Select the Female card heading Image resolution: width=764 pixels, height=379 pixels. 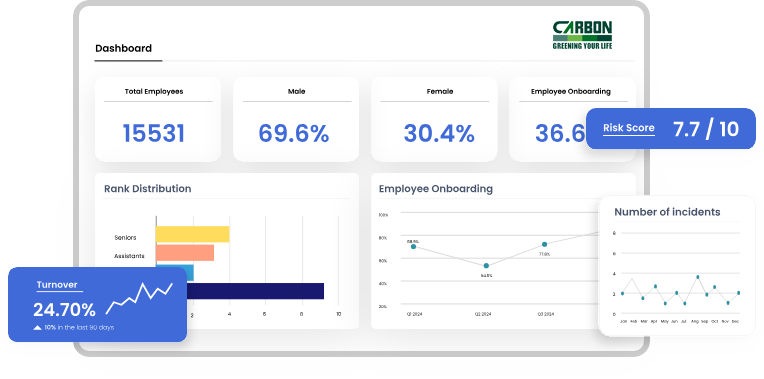tap(440, 91)
